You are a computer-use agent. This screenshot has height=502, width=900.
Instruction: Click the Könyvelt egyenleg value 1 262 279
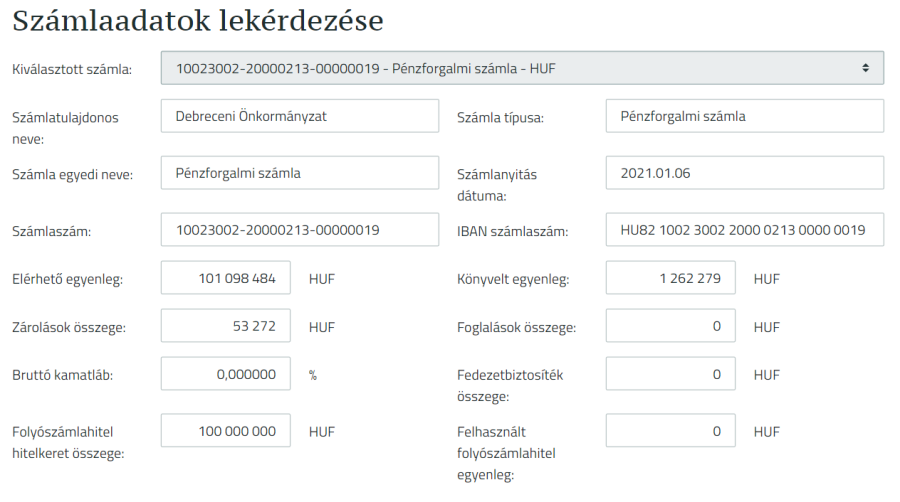click(x=670, y=278)
